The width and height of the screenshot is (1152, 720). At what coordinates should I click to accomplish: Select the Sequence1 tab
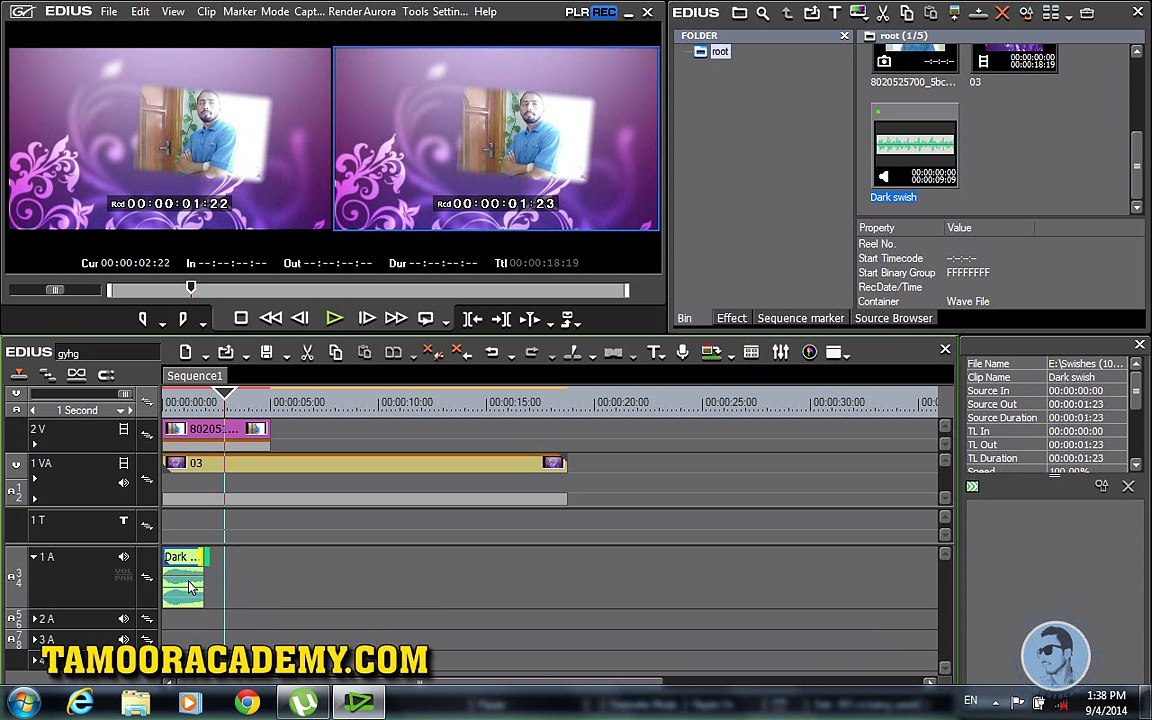pyautogui.click(x=195, y=376)
